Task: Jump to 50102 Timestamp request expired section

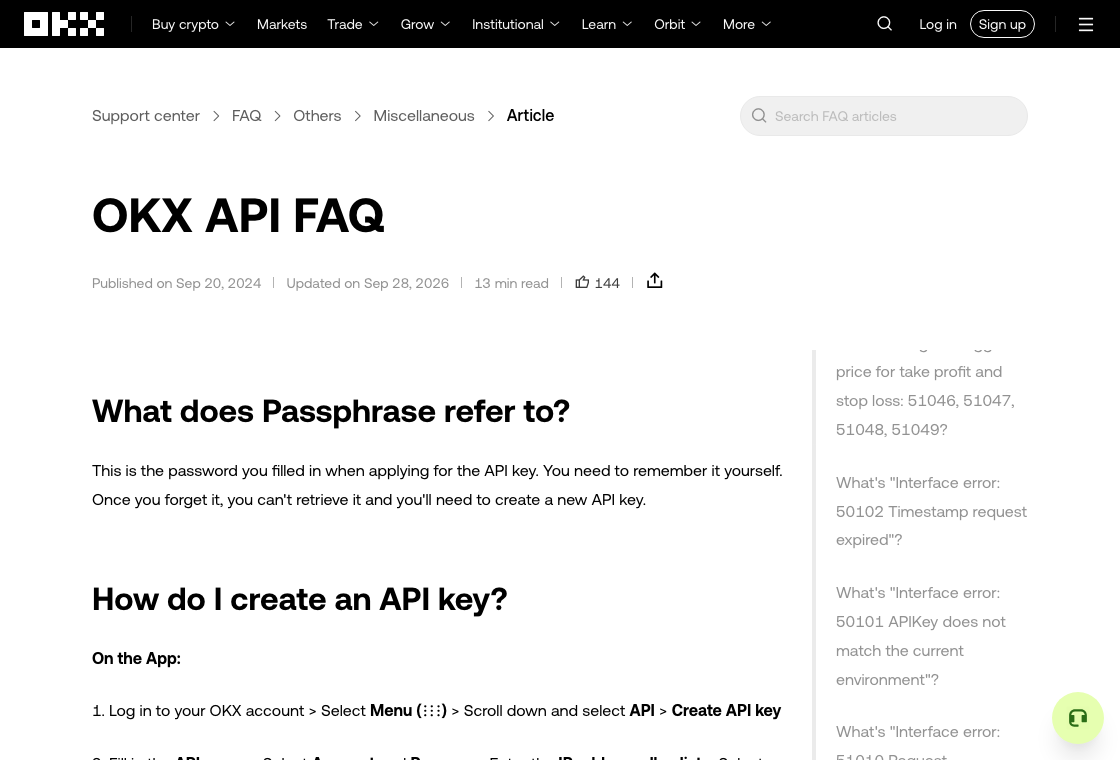Action: (x=931, y=511)
